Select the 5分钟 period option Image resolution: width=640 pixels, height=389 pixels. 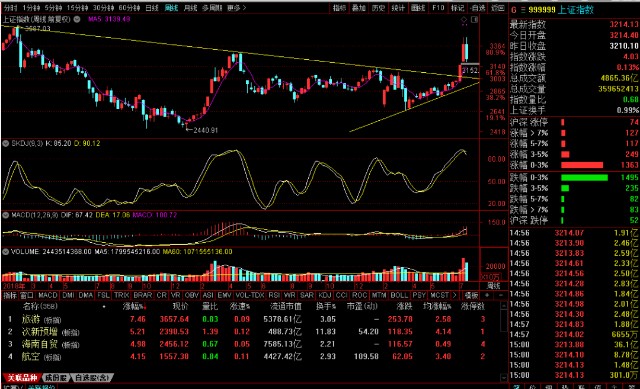click(x=53, y=8)
